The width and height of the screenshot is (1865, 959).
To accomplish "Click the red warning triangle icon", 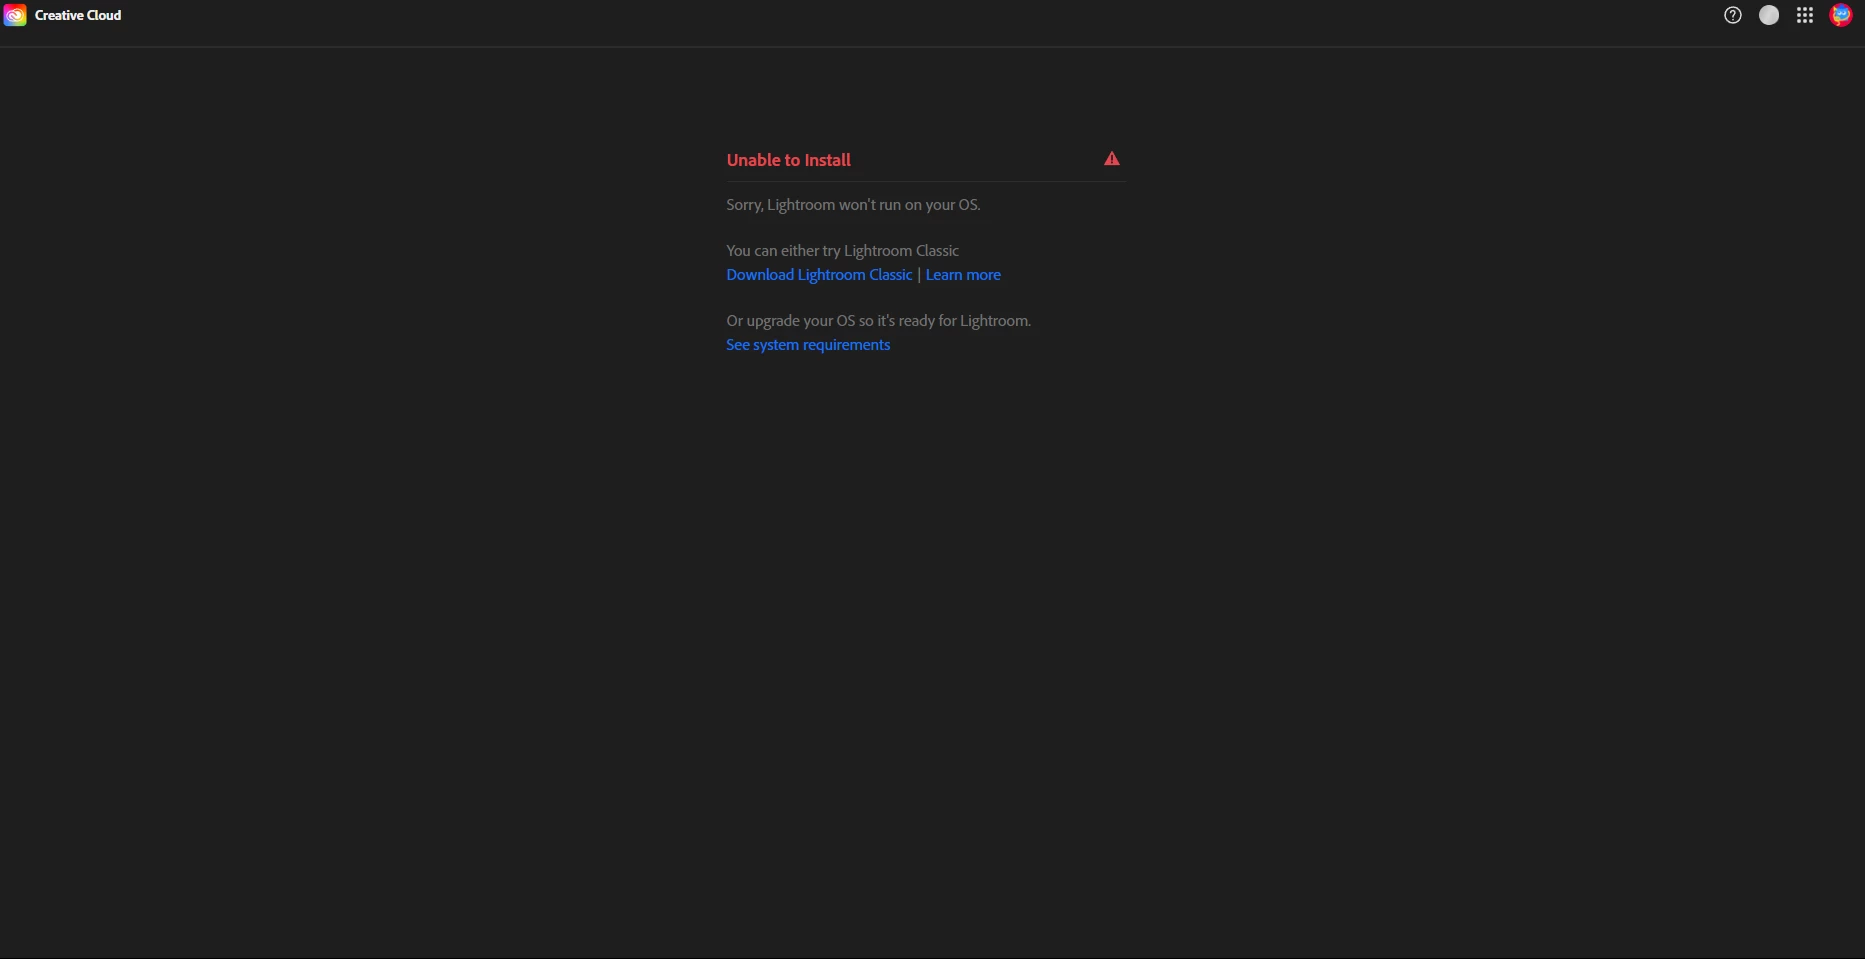I will click(1112, 159).
